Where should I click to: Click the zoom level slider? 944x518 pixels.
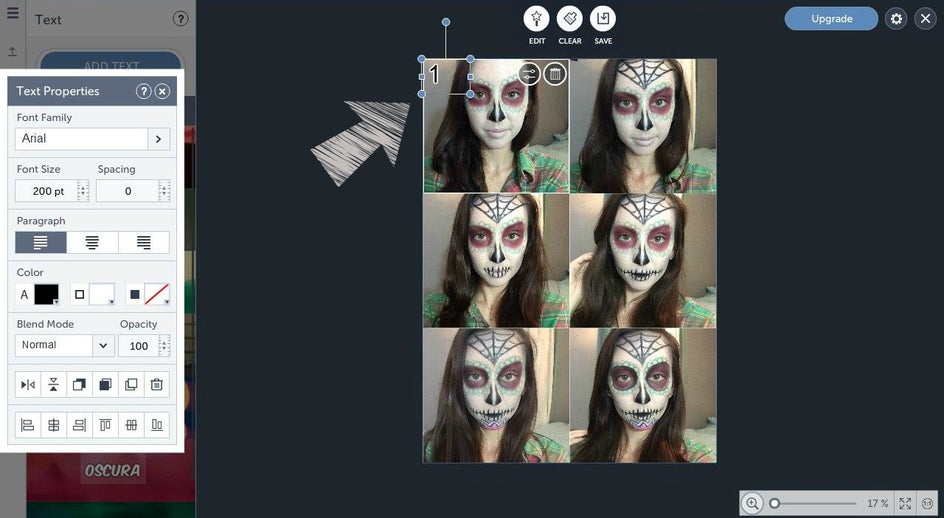(x=815, y=503)
